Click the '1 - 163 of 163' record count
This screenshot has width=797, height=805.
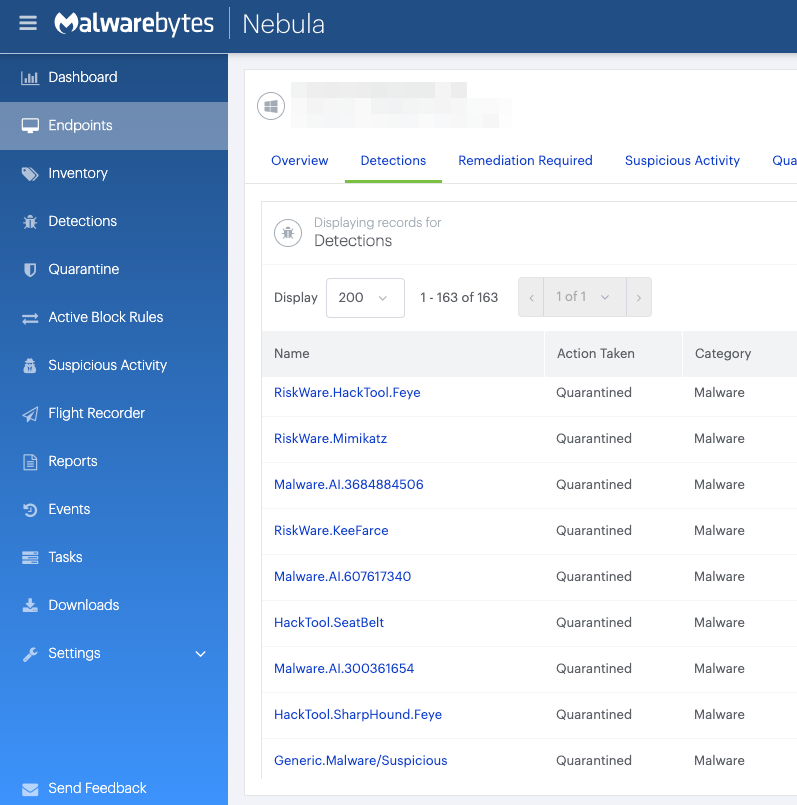pyautogui.click(x=459, y=298)
